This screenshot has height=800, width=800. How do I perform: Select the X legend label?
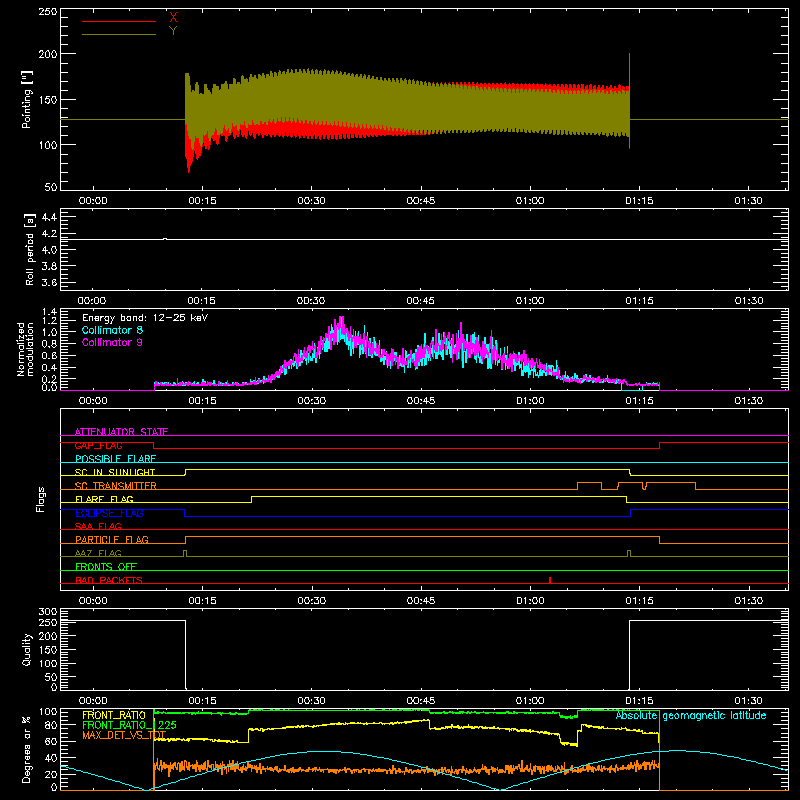173,18
